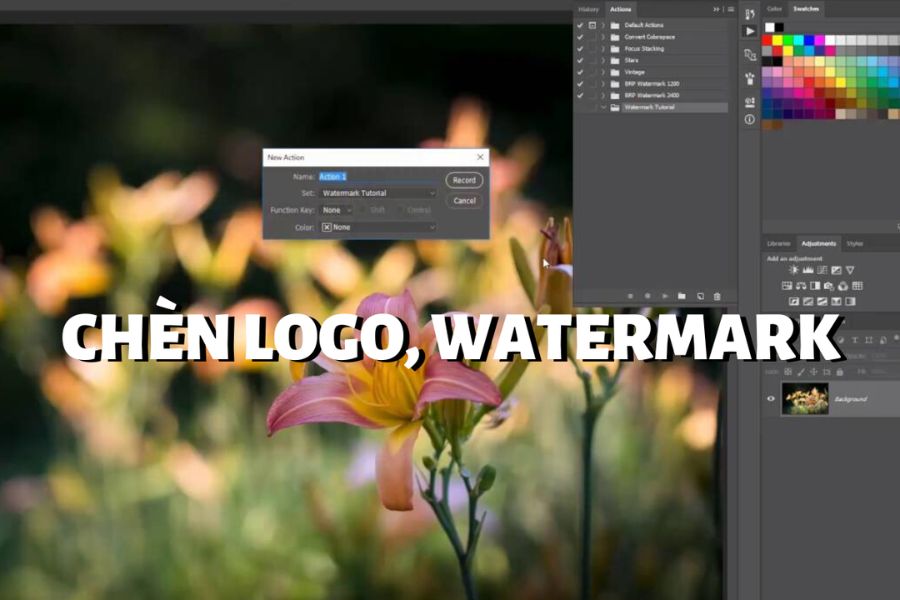Select the Background layer thumbnail
The image size is (900, 600).
click(805, 398)
